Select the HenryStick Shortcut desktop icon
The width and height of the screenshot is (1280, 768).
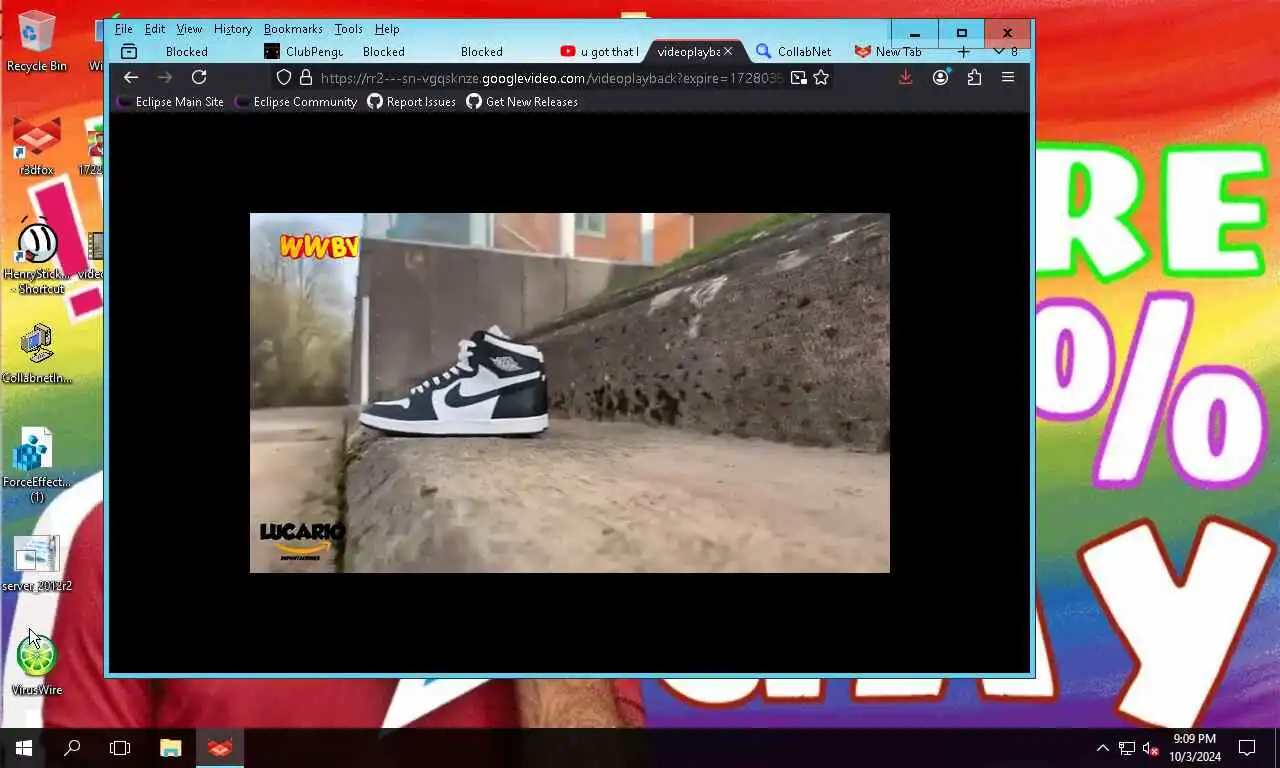click(x=37, y=256)
